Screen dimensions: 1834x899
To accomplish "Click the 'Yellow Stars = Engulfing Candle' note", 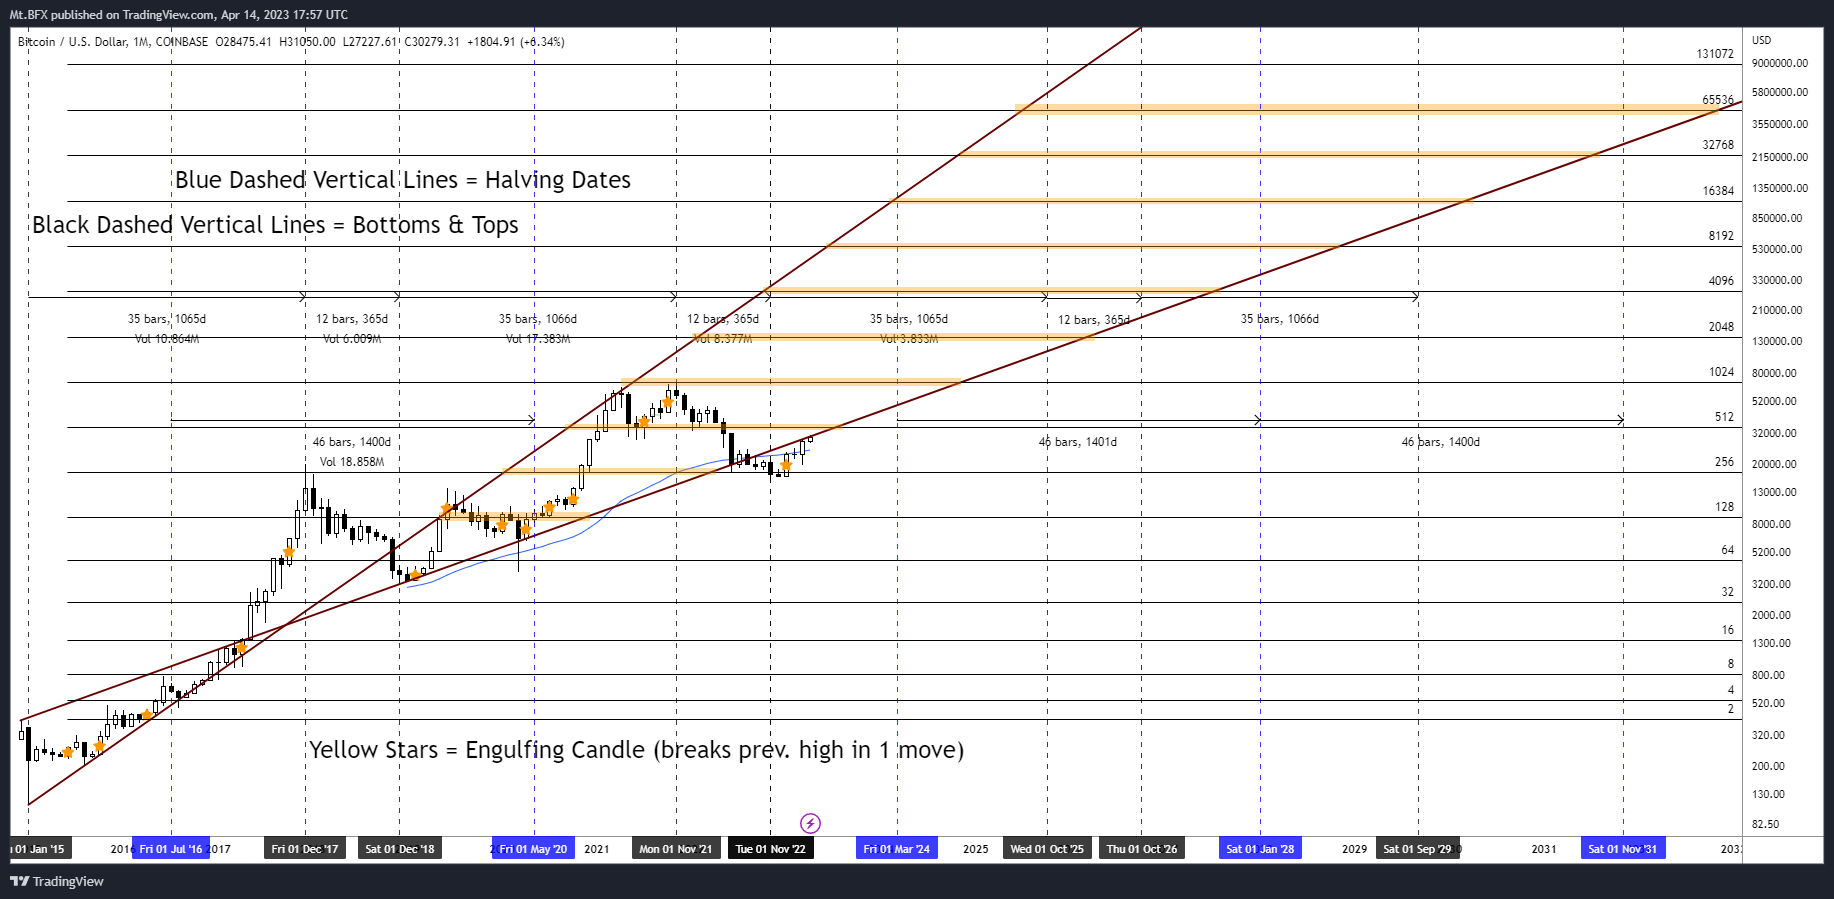I will coord(636,750).
